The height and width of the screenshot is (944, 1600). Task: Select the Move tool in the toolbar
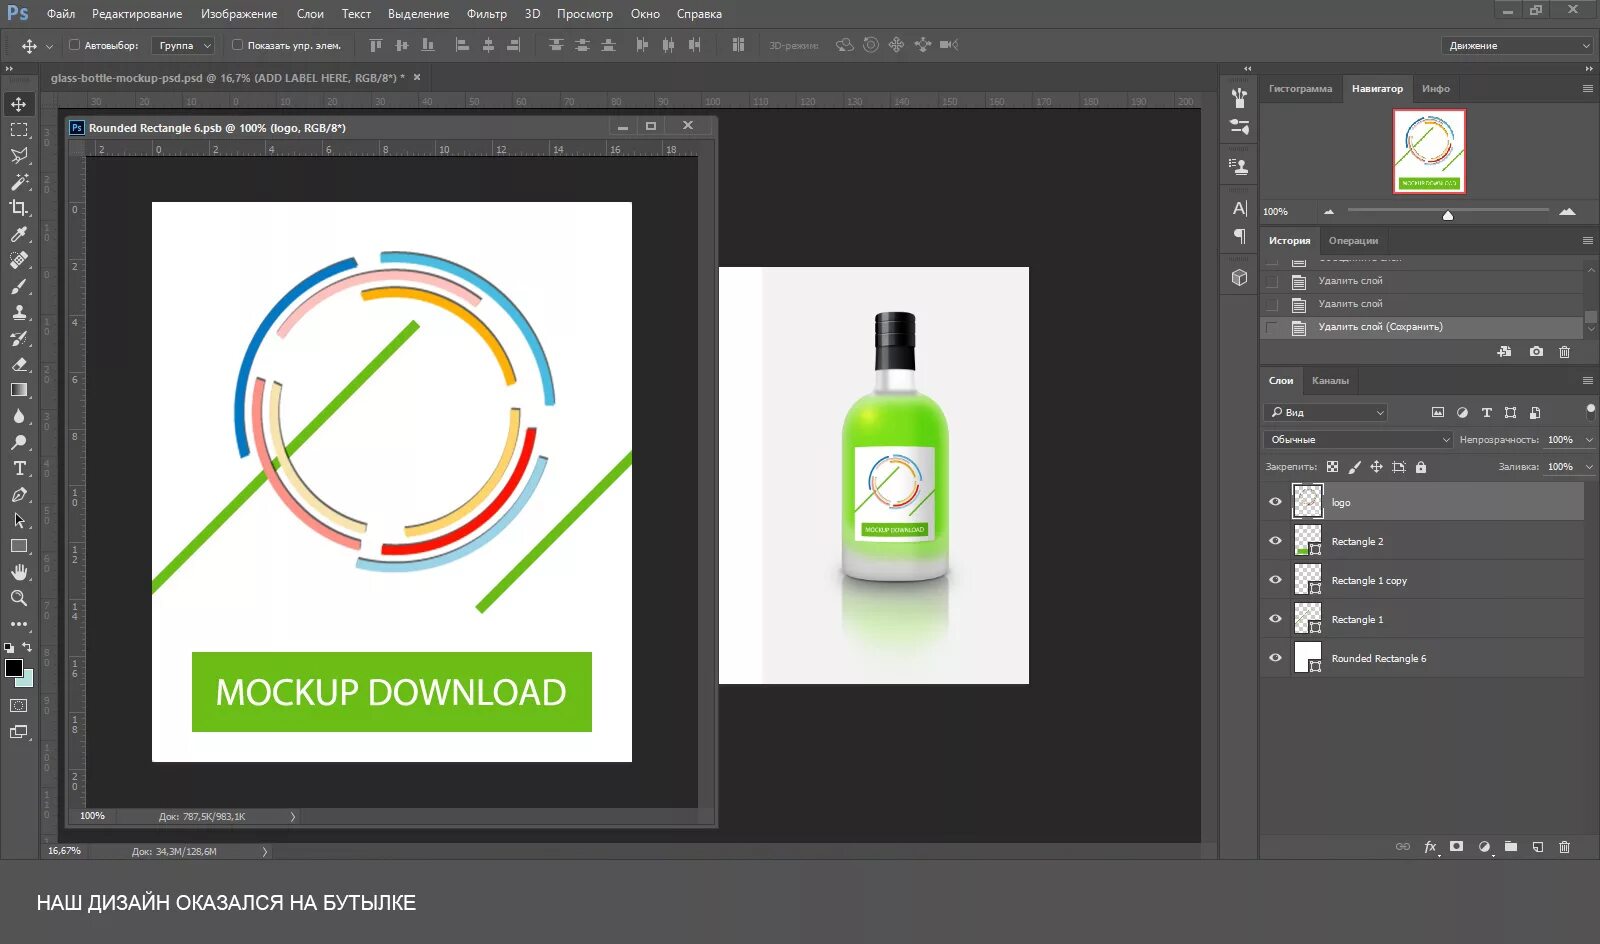click(19, 104)
